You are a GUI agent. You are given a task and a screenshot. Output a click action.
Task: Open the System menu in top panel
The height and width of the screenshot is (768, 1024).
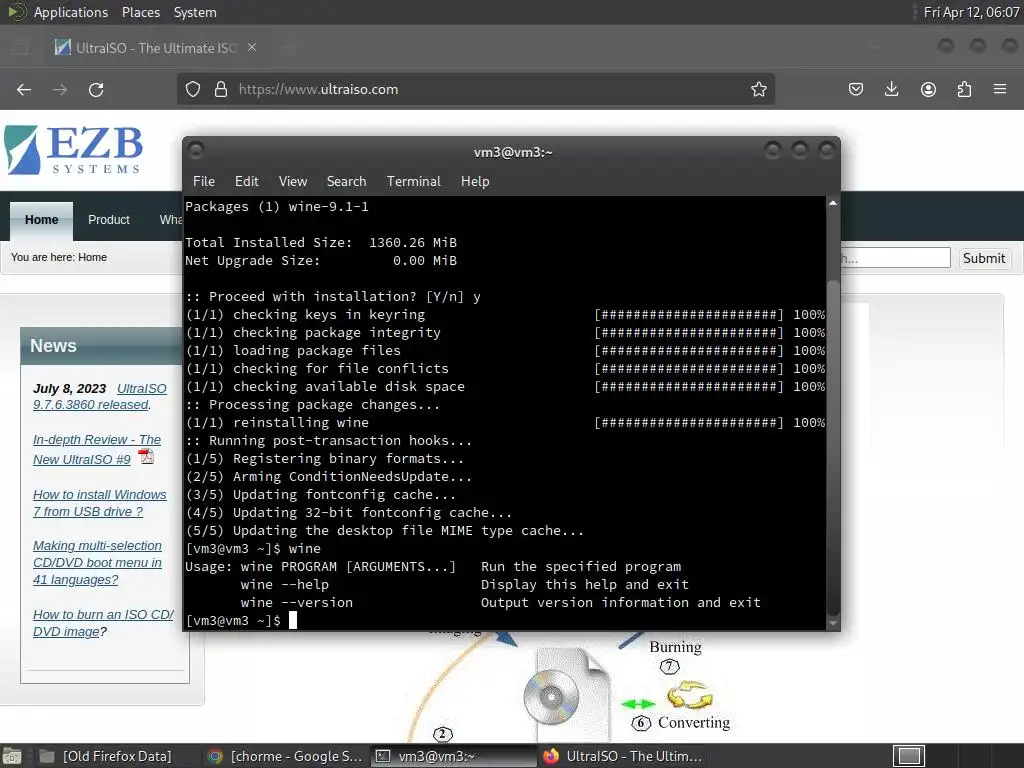(x=195, y=12)
